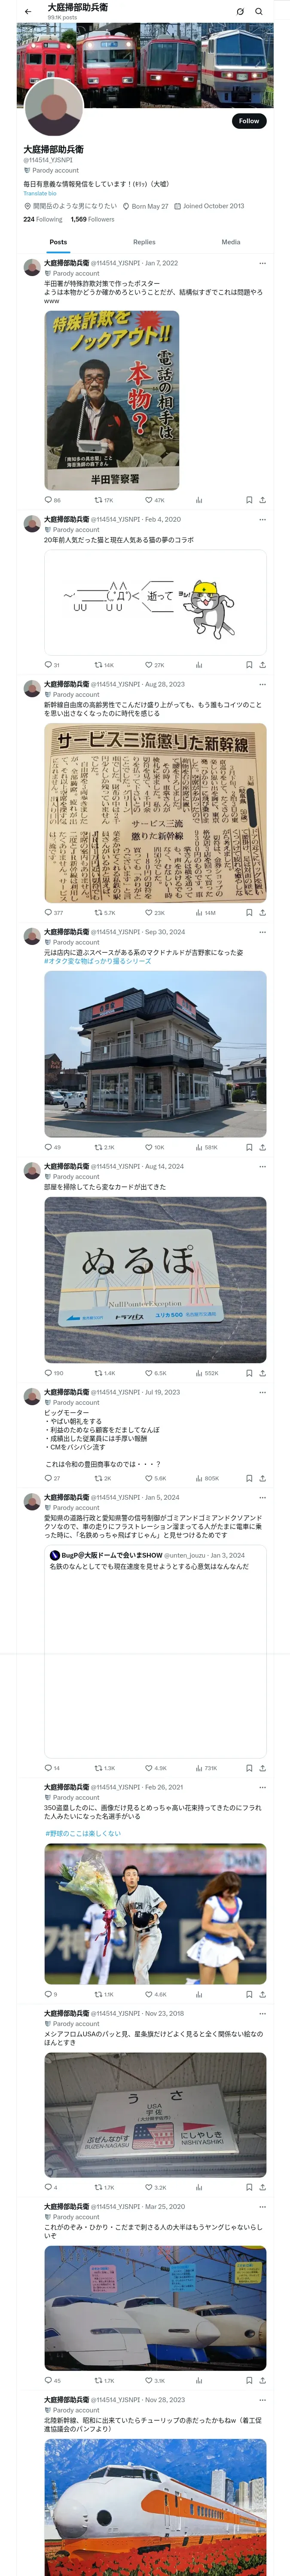The image size is (290, 2576).
Task: Go back using the header arrow
Action: (x=28, y=12)
